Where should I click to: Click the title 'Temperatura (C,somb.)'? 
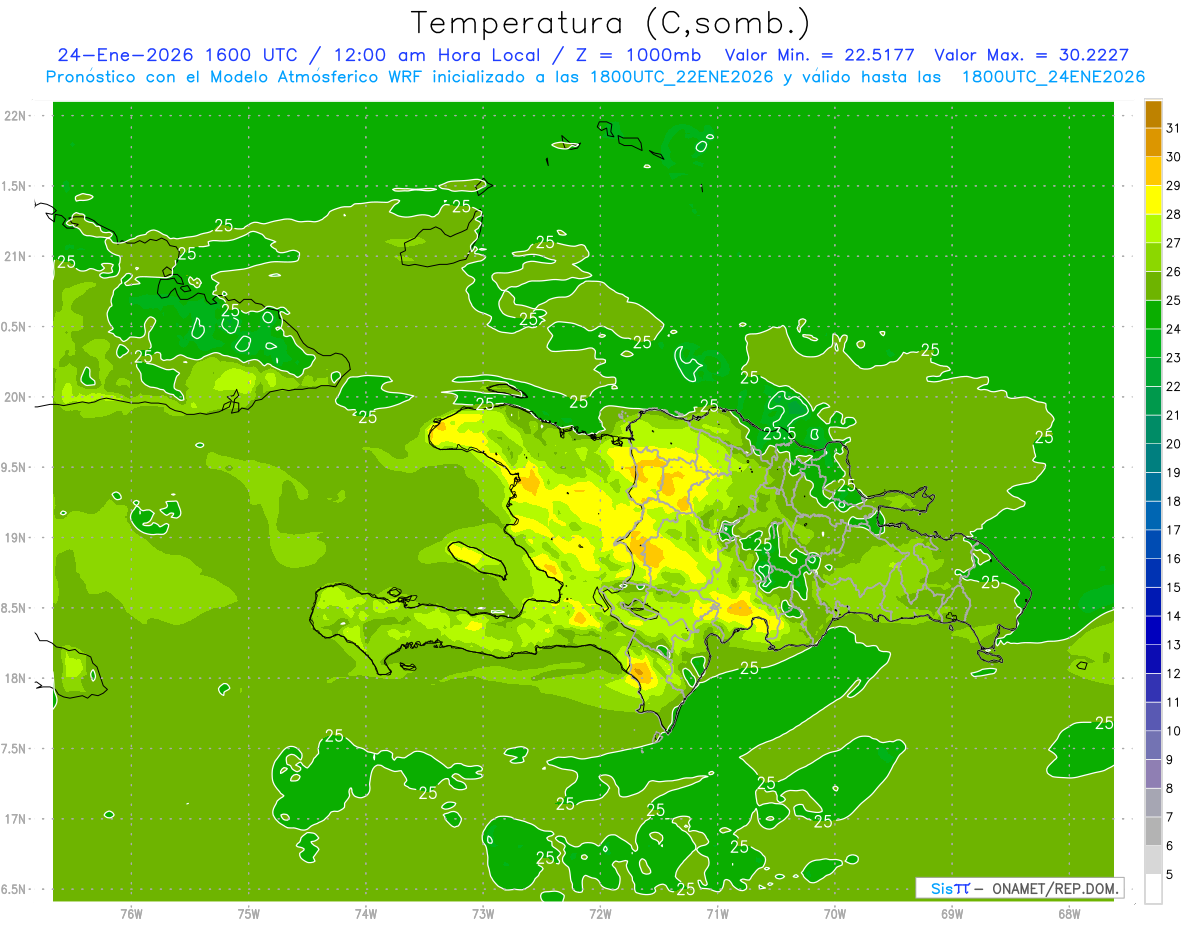[x=611, y=23]
